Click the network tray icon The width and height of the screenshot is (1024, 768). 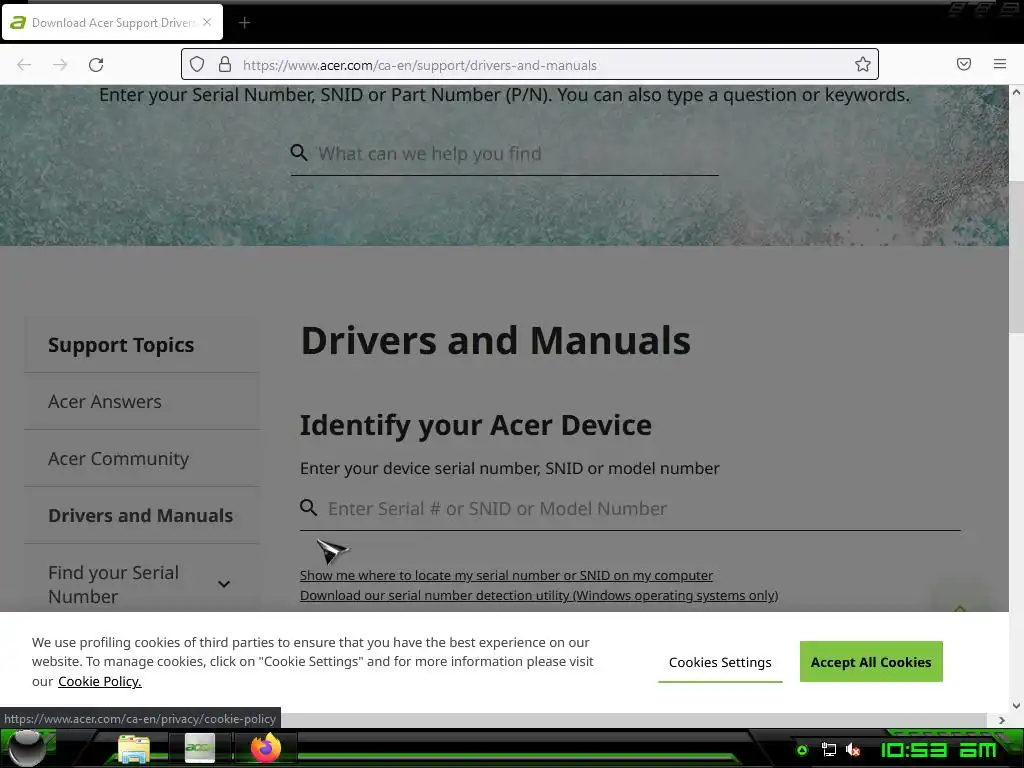828,750
